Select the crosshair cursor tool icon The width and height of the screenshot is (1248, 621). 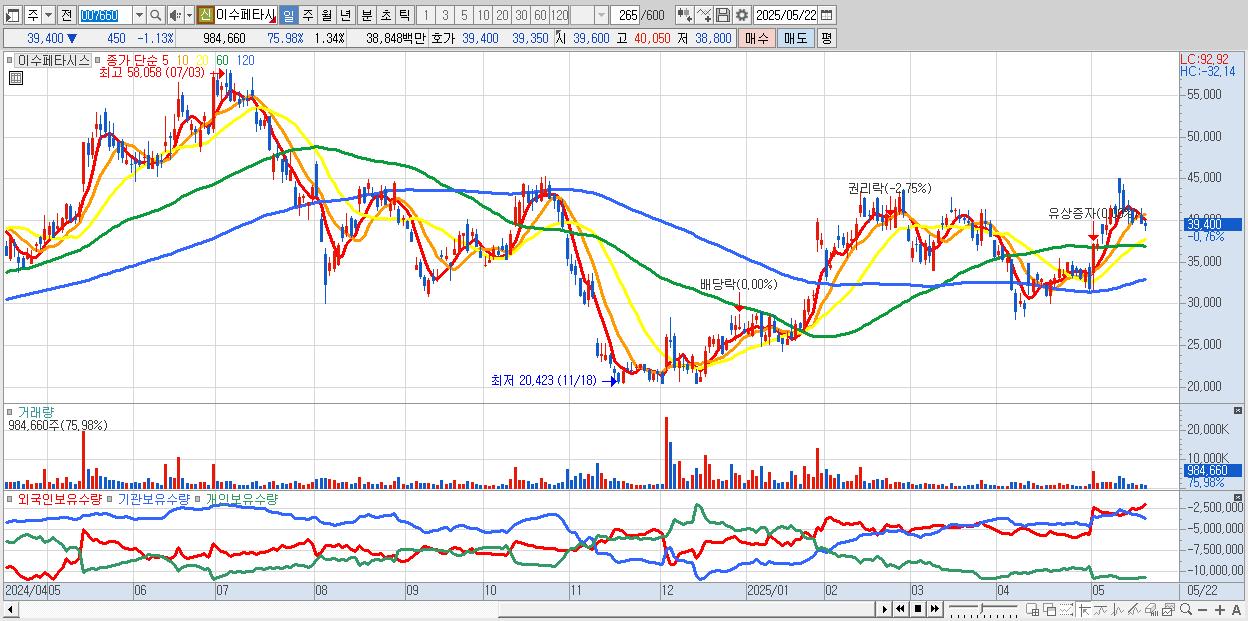1084,610
